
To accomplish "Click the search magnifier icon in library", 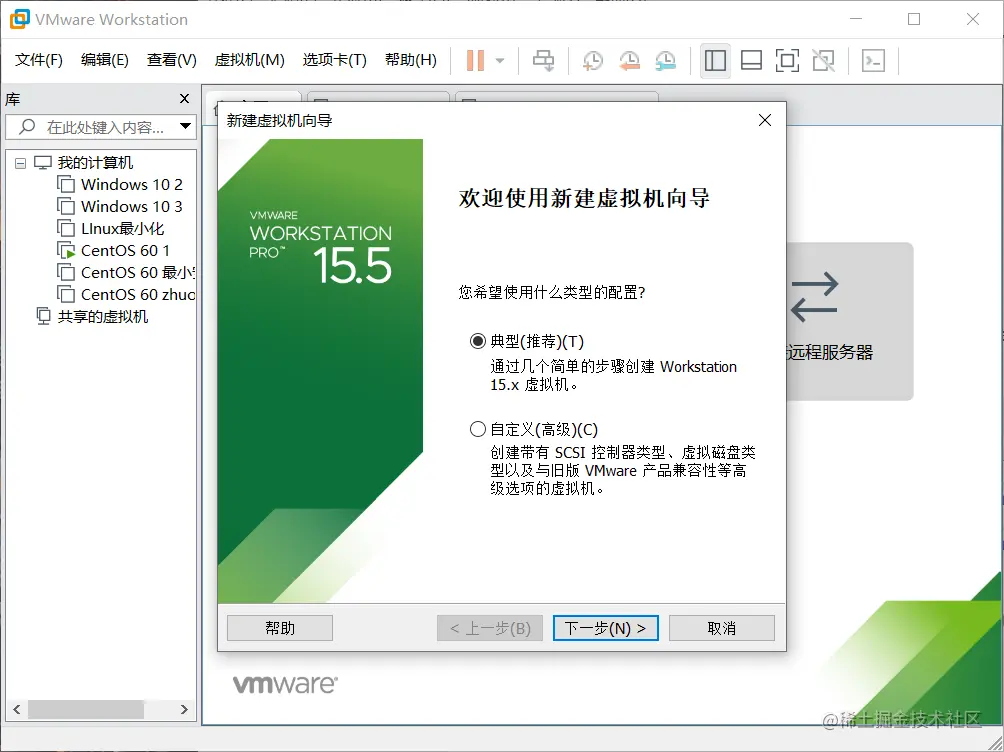I will click(x=27, y=127).
